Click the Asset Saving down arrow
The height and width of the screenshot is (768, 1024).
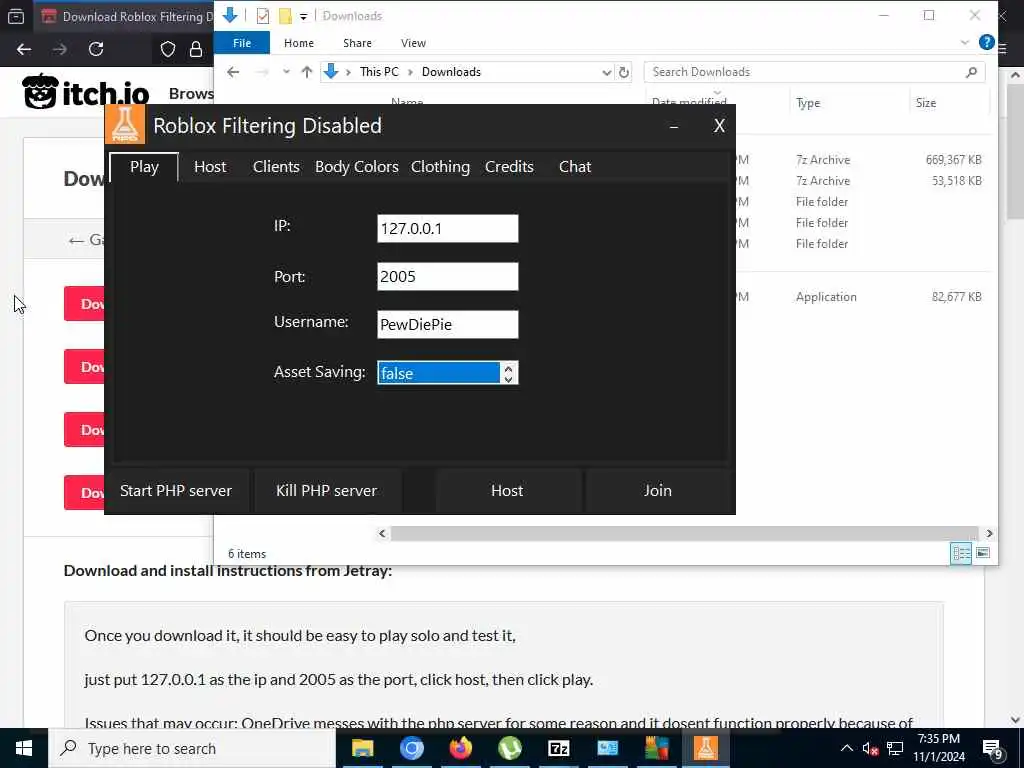[x=509, y=379]
